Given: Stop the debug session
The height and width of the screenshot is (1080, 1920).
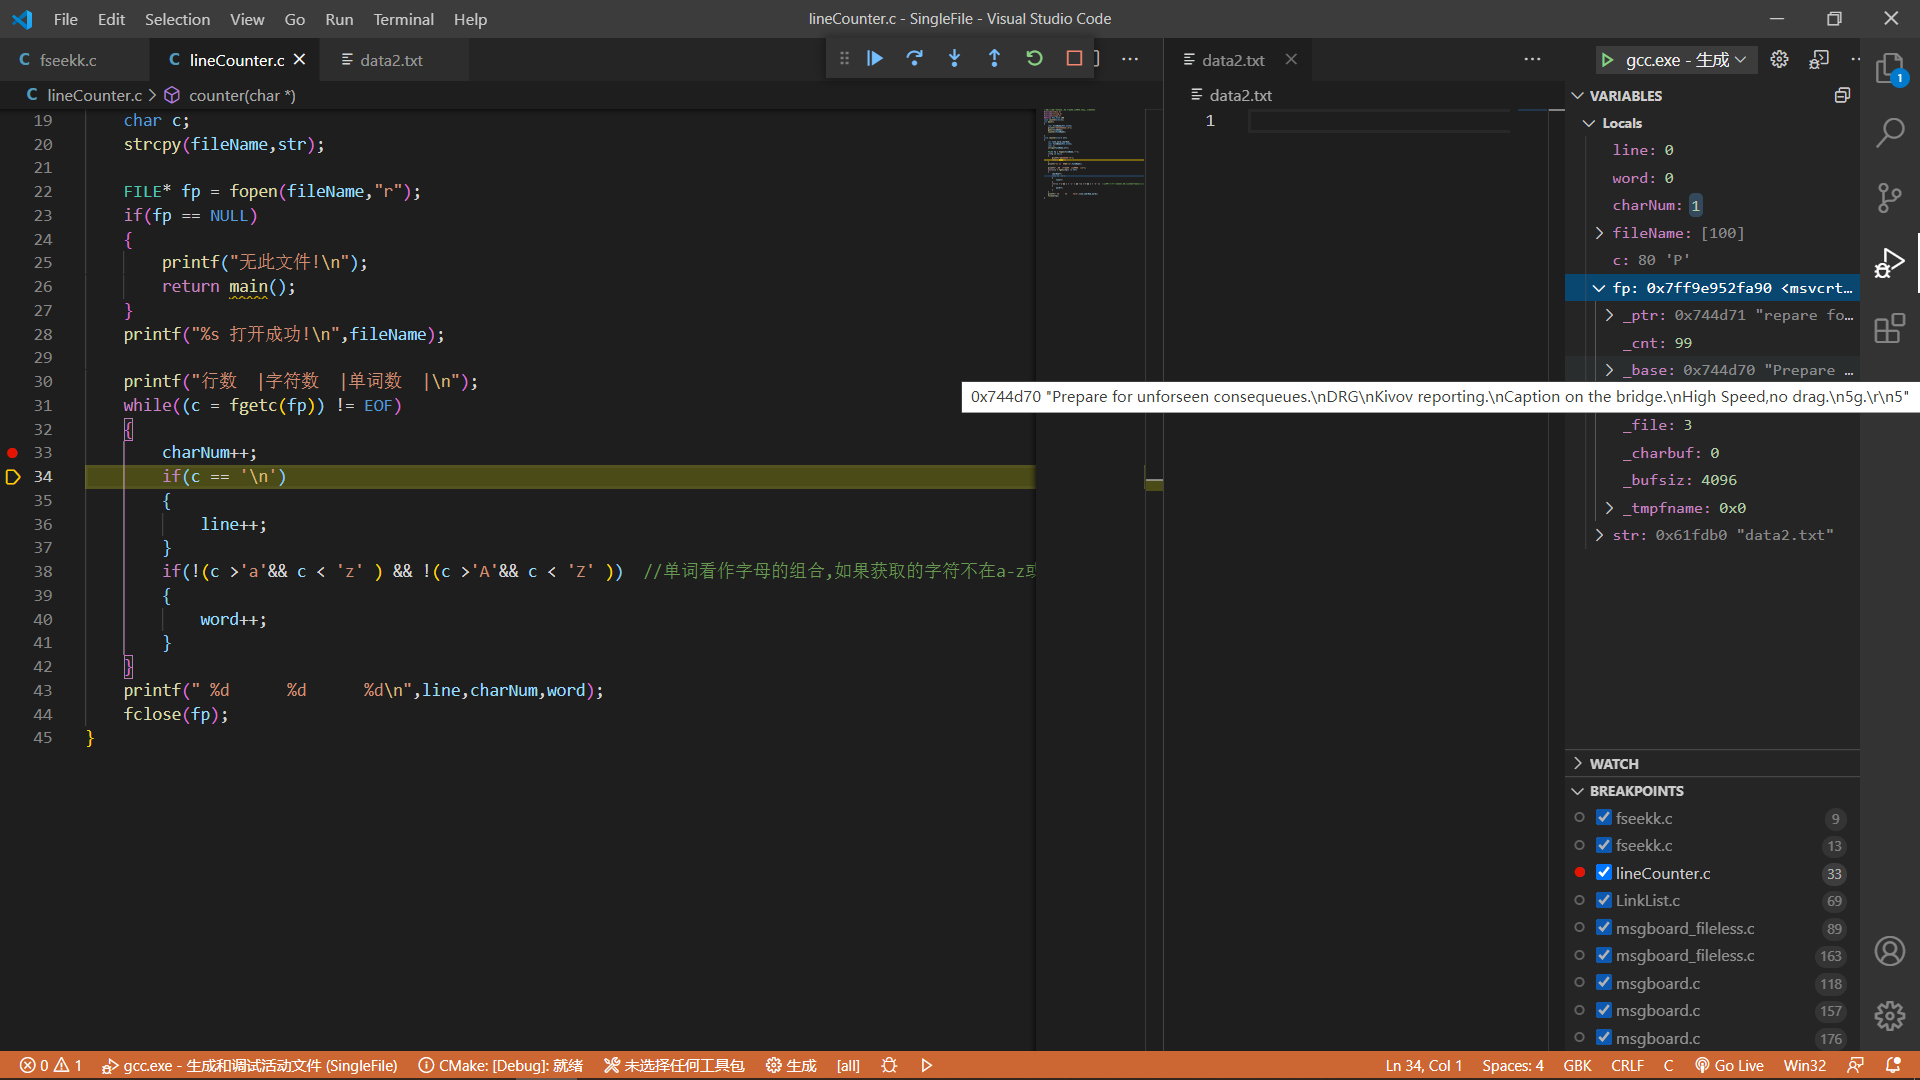Looking at the screenshot, I should click(1075, 59).
